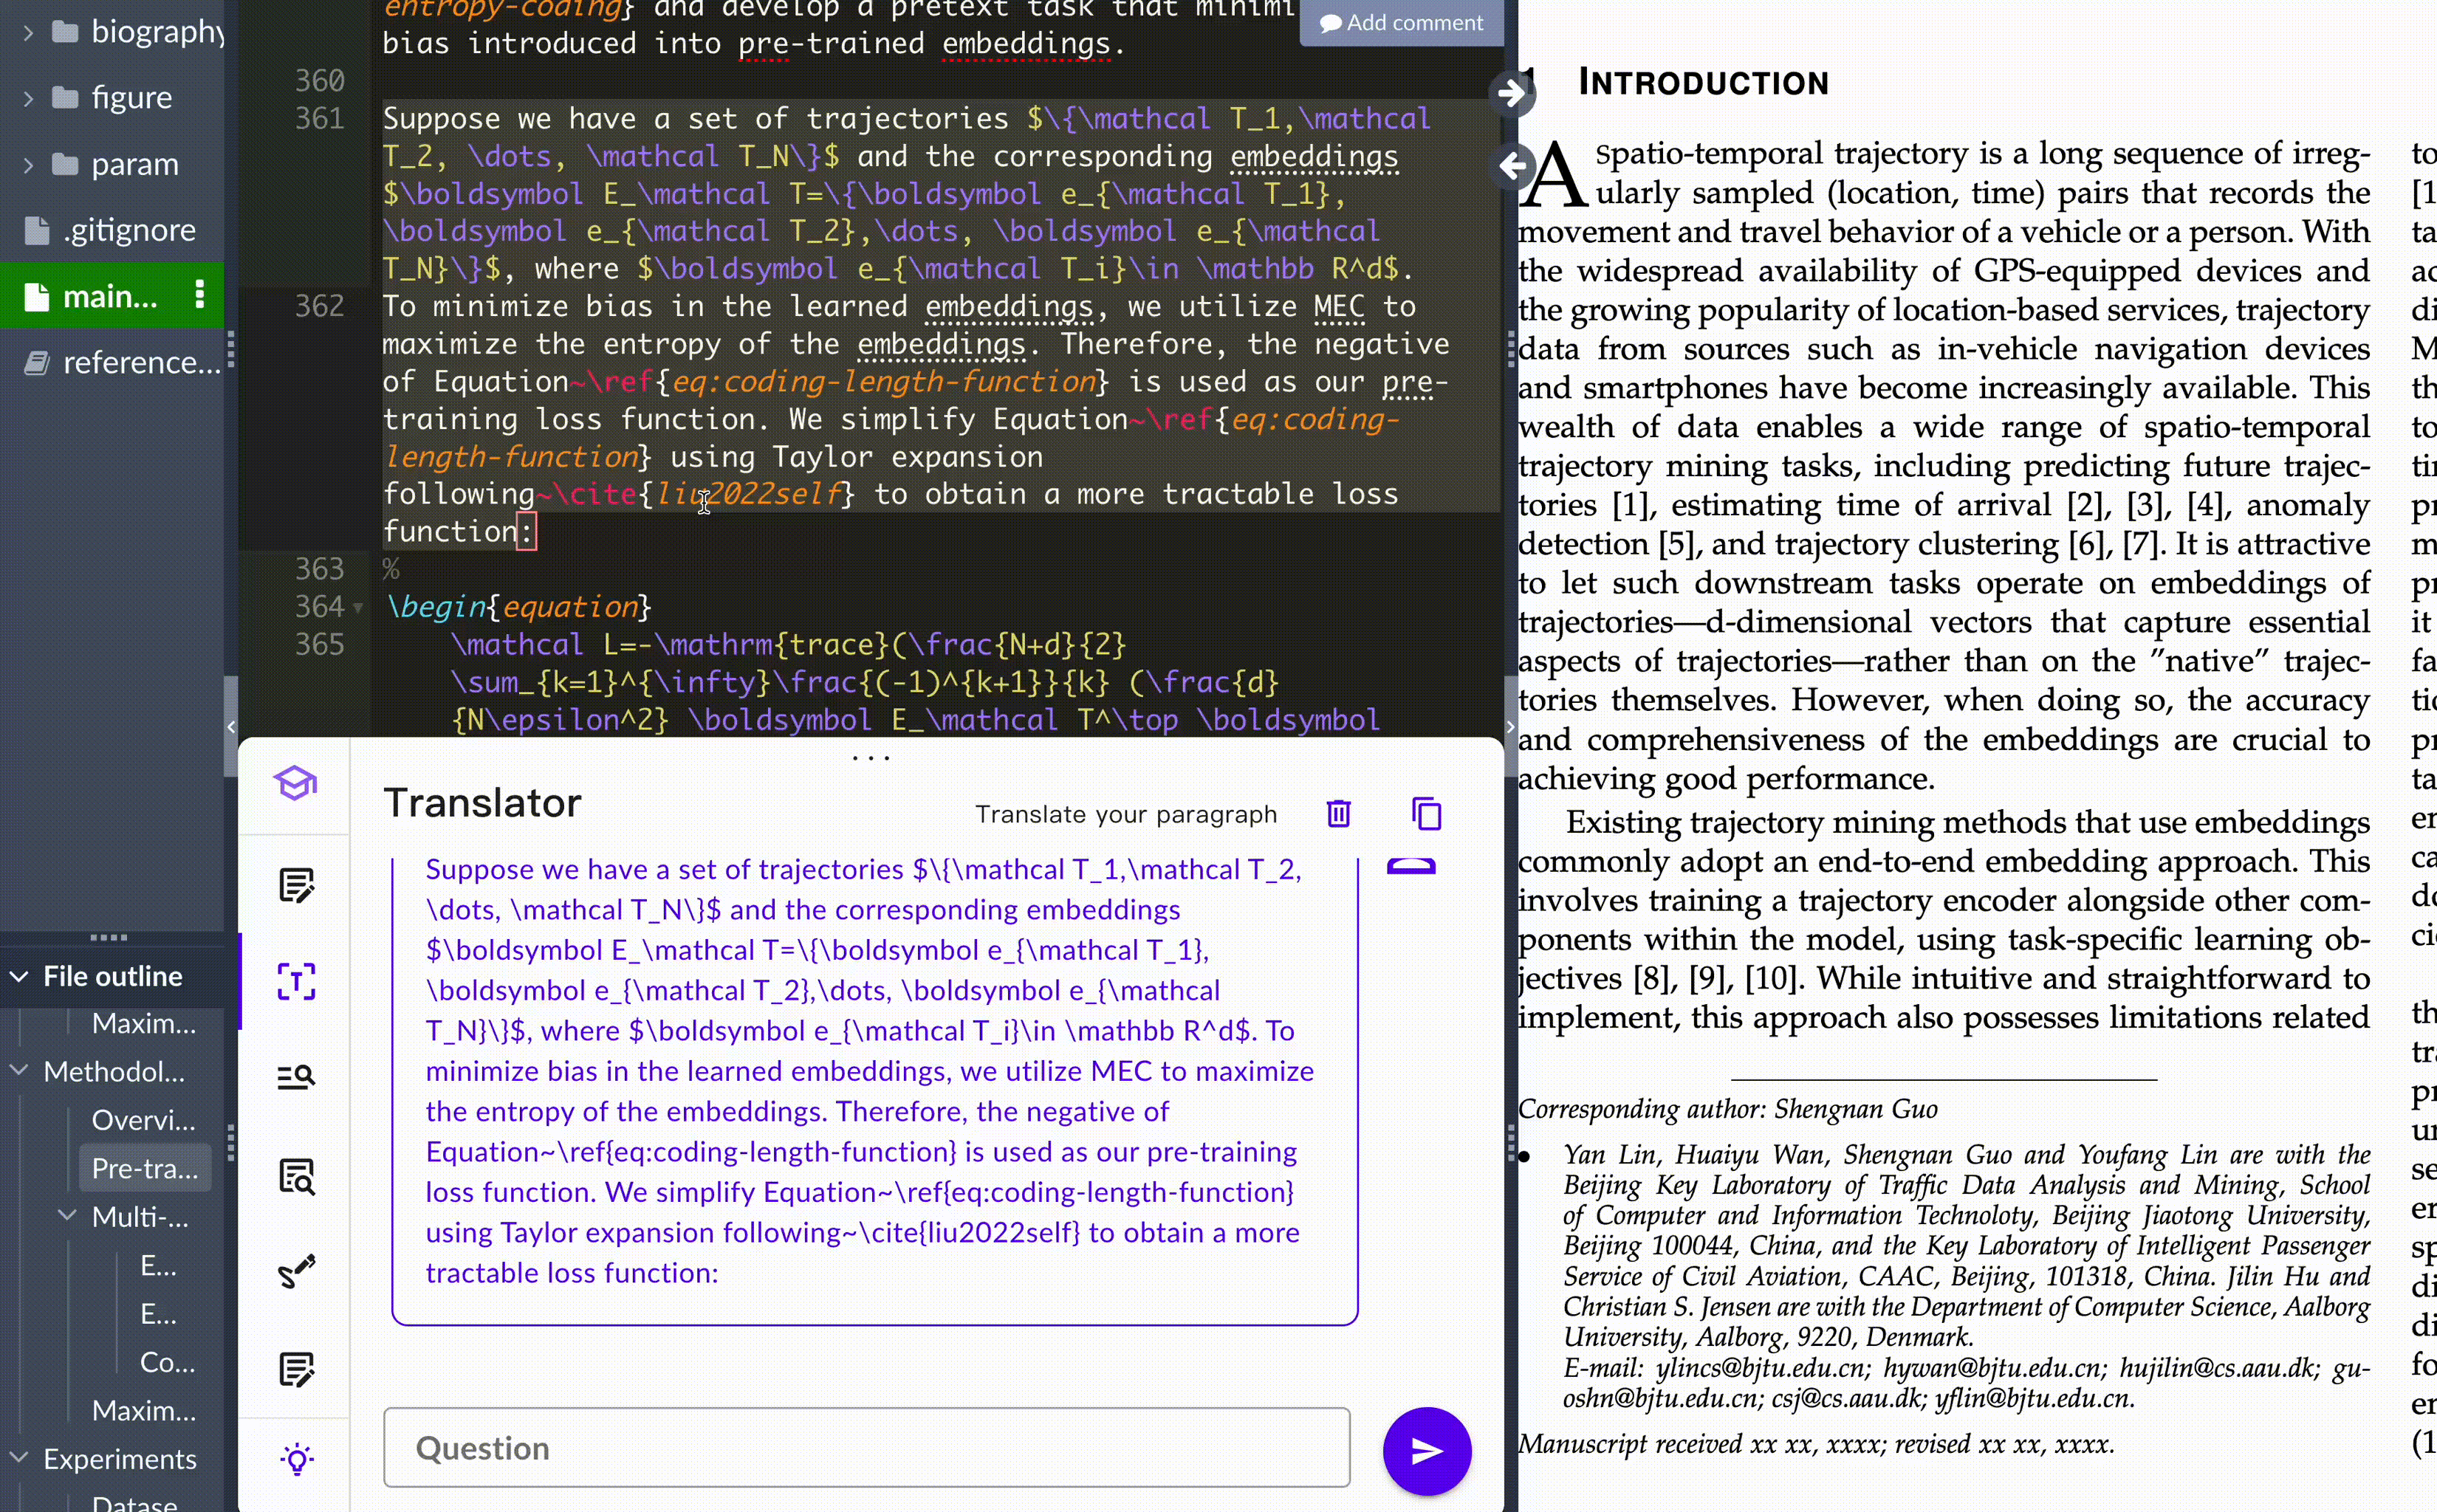Screen dimensions: 2437x1512
Task: Expand the biography folder
Action: tap(28, 33)
